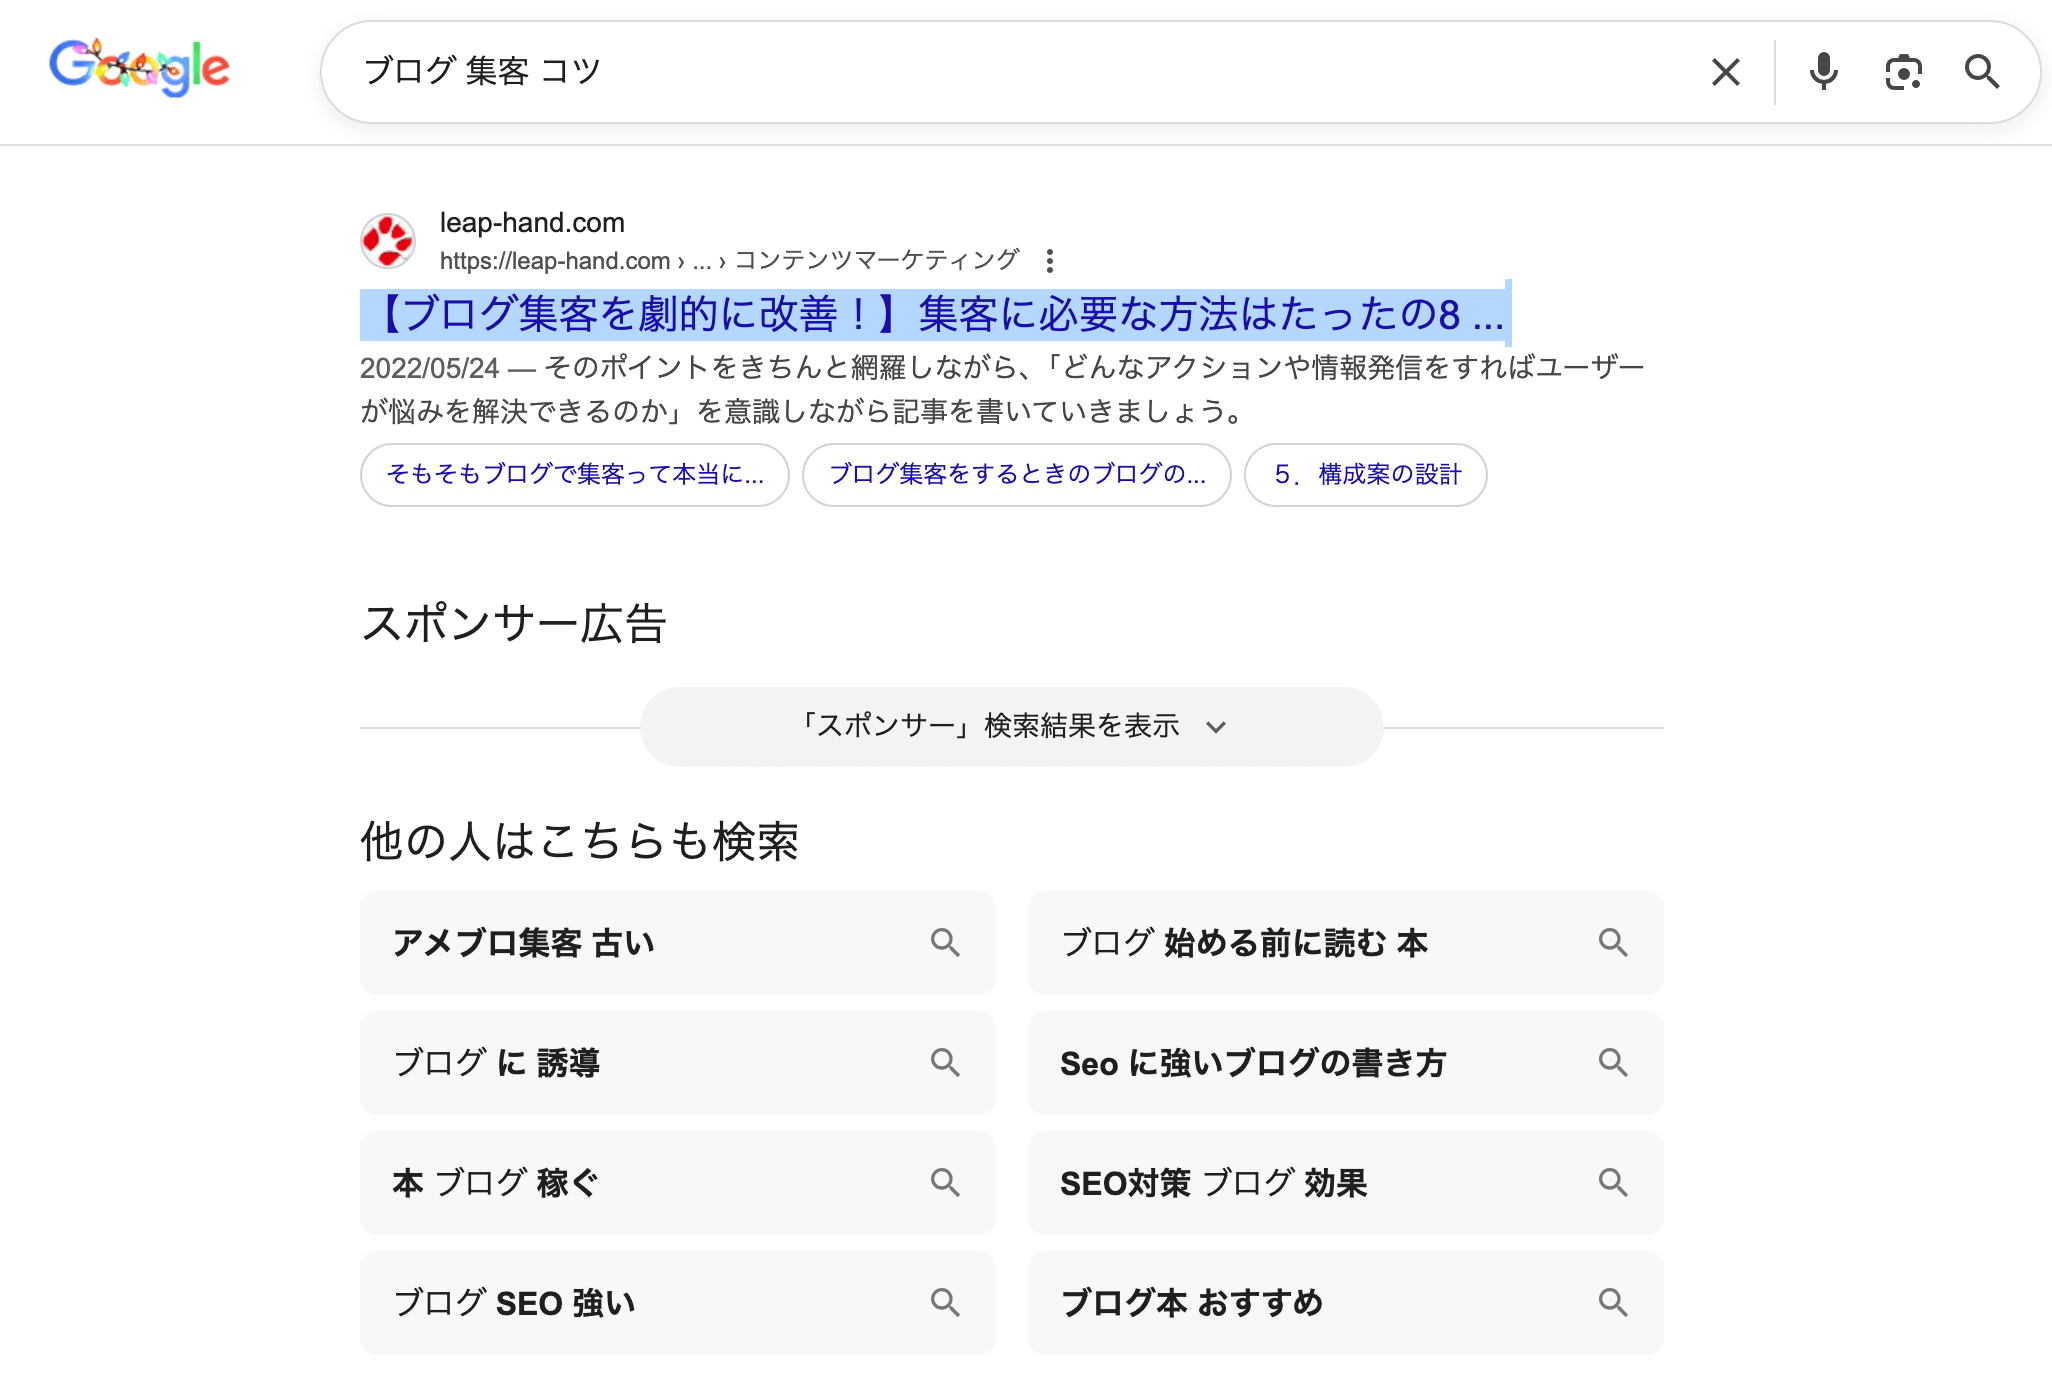Click the Google doodle logo
Viewport: 2052px width, 1374px height.
[x=139, y=67]
